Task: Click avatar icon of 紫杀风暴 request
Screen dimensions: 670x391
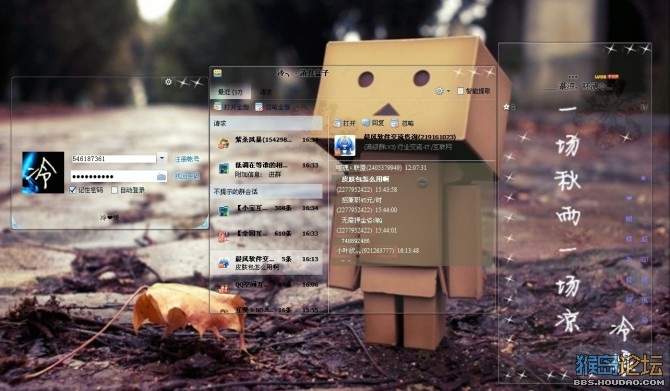Action: pos(223,143)
